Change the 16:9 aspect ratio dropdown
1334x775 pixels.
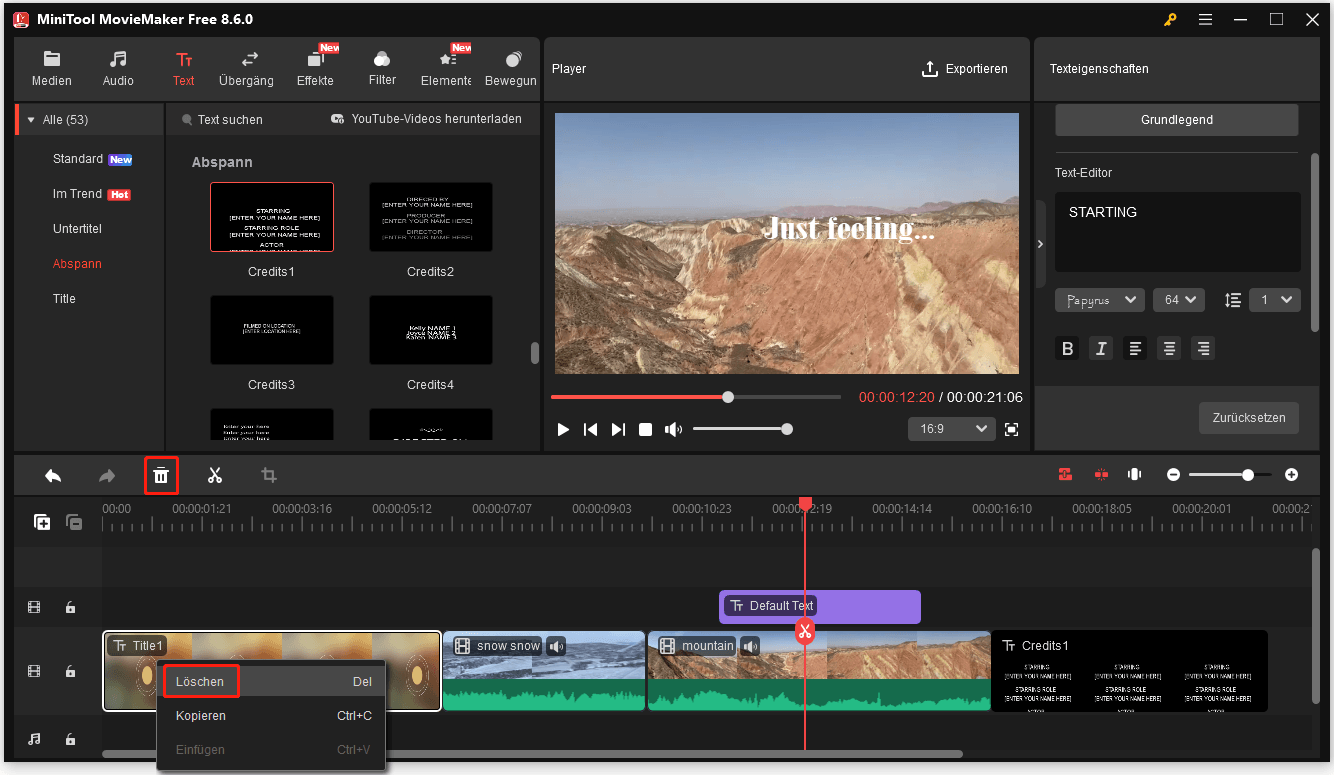(951, 430)
